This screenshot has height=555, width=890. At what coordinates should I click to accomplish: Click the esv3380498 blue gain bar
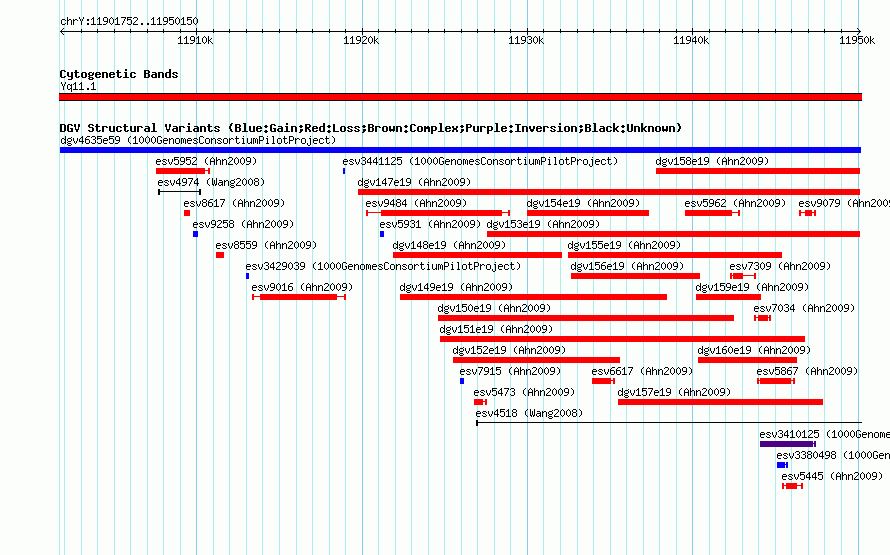[782, 465]
